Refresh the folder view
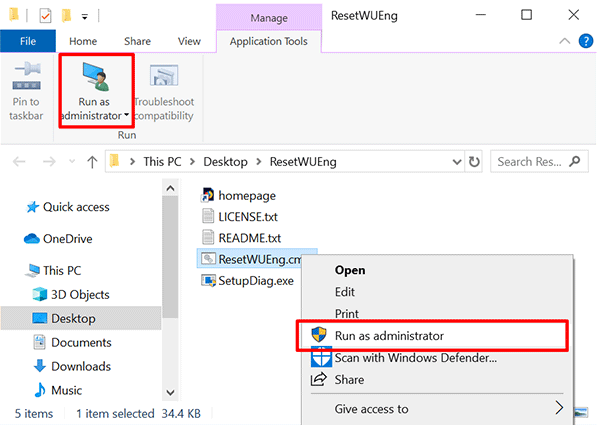Screen dimensions: 597x425 [x=474, y=162]
